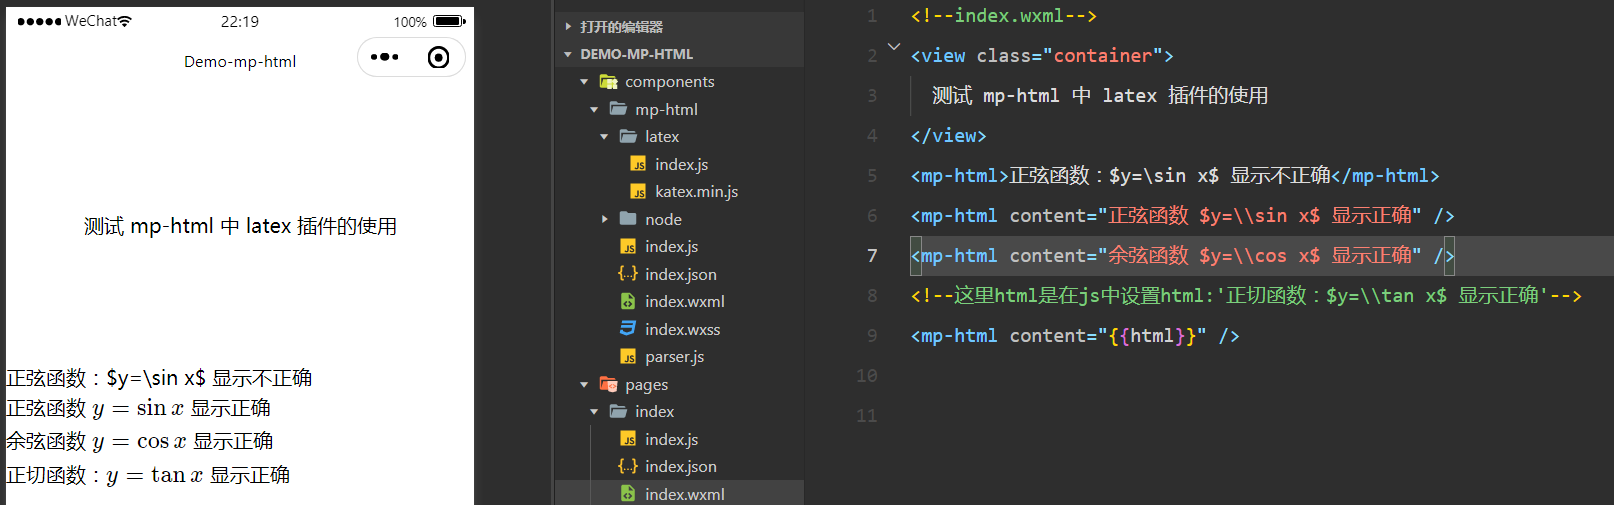Open the mini program three-dots menu

(385, 57)
